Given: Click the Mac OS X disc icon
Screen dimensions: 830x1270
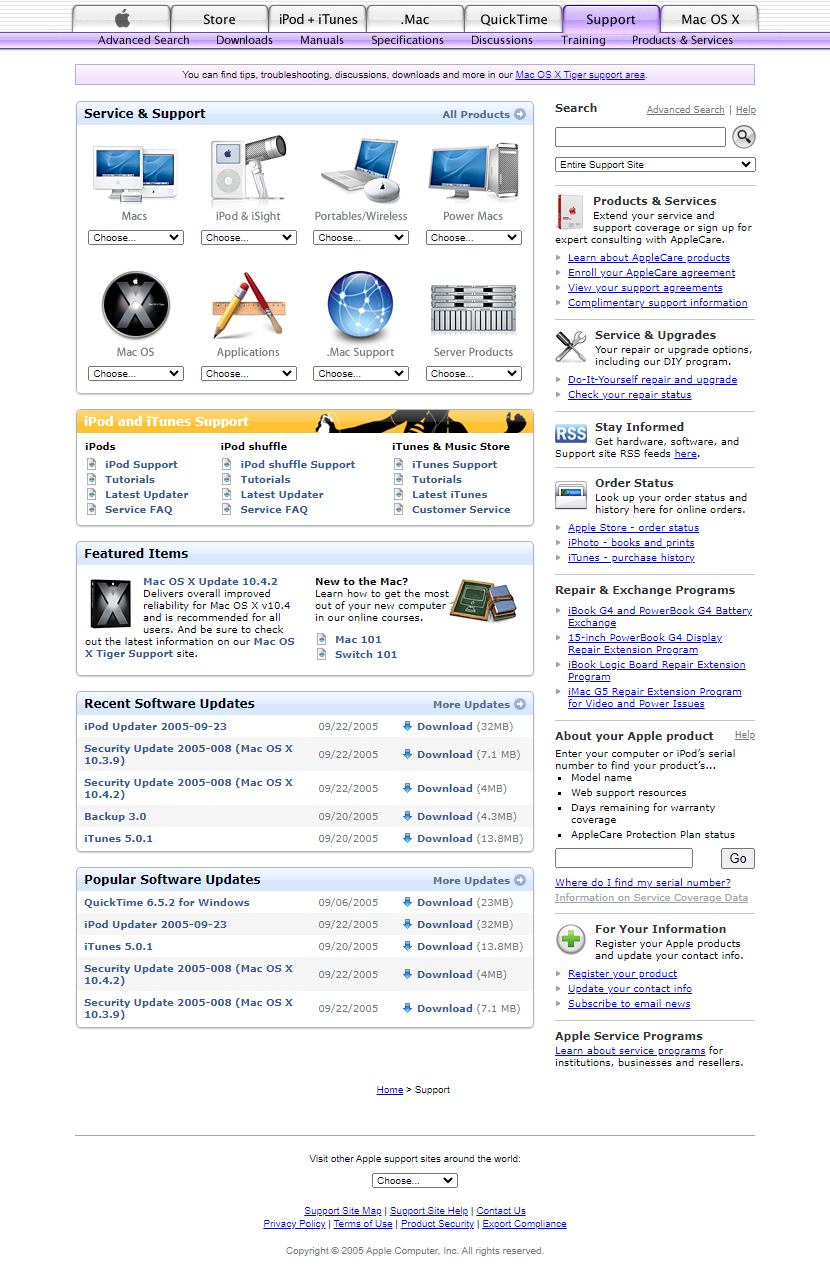Looking at the screenshot, I should (135, 306).
